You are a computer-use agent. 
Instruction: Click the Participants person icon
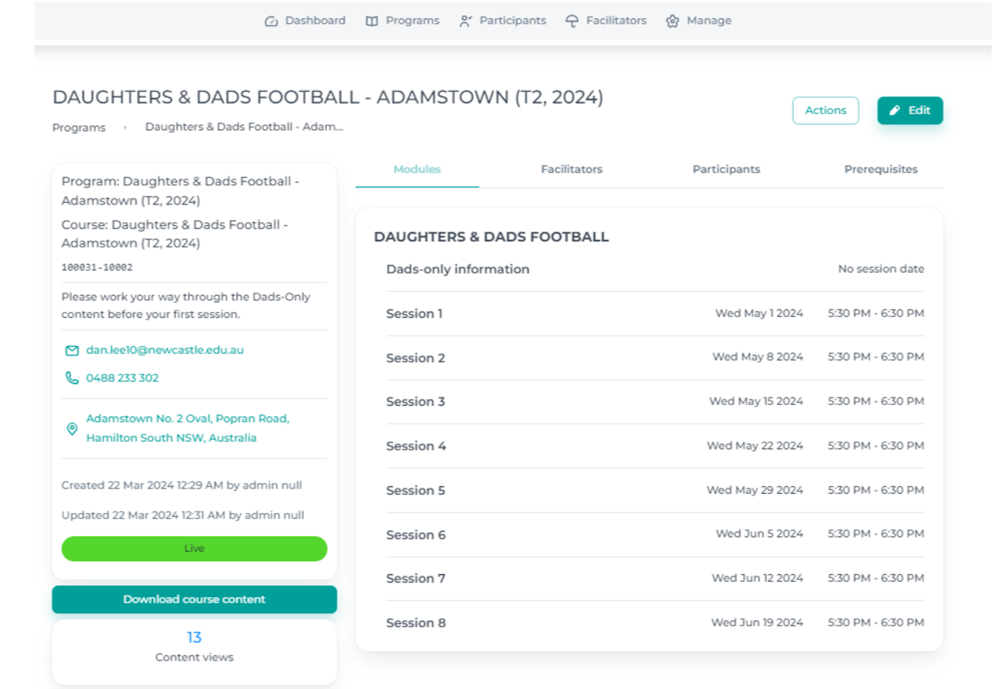[x=465, y=21]
